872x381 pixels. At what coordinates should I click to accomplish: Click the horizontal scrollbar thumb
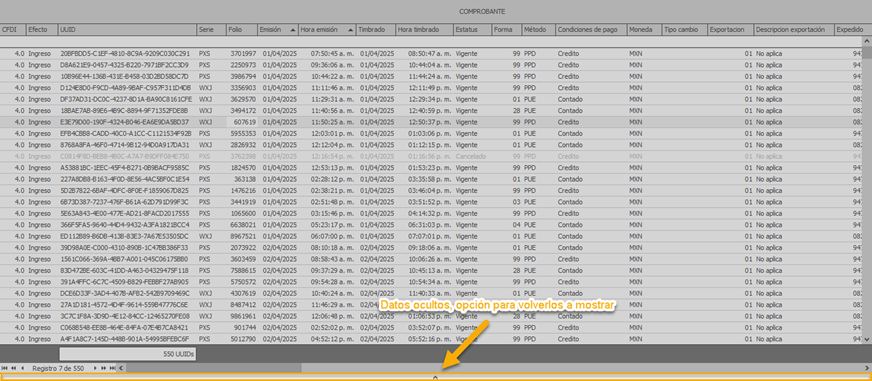click(x=214, y=368)
